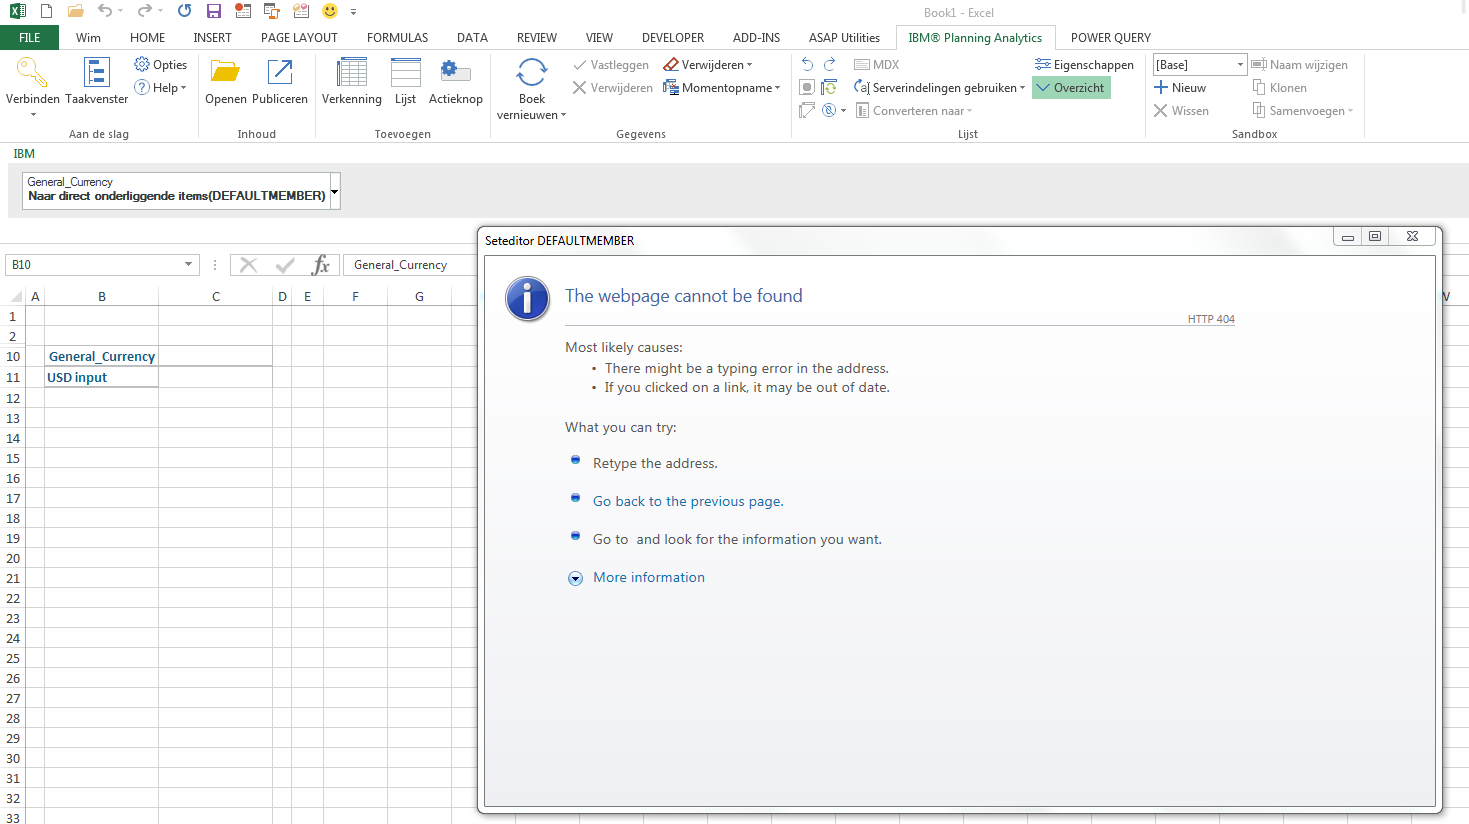The image size is (1469, 824).
Task: Expand the Verbinden dropdown arrow
Action: point(33,115)
